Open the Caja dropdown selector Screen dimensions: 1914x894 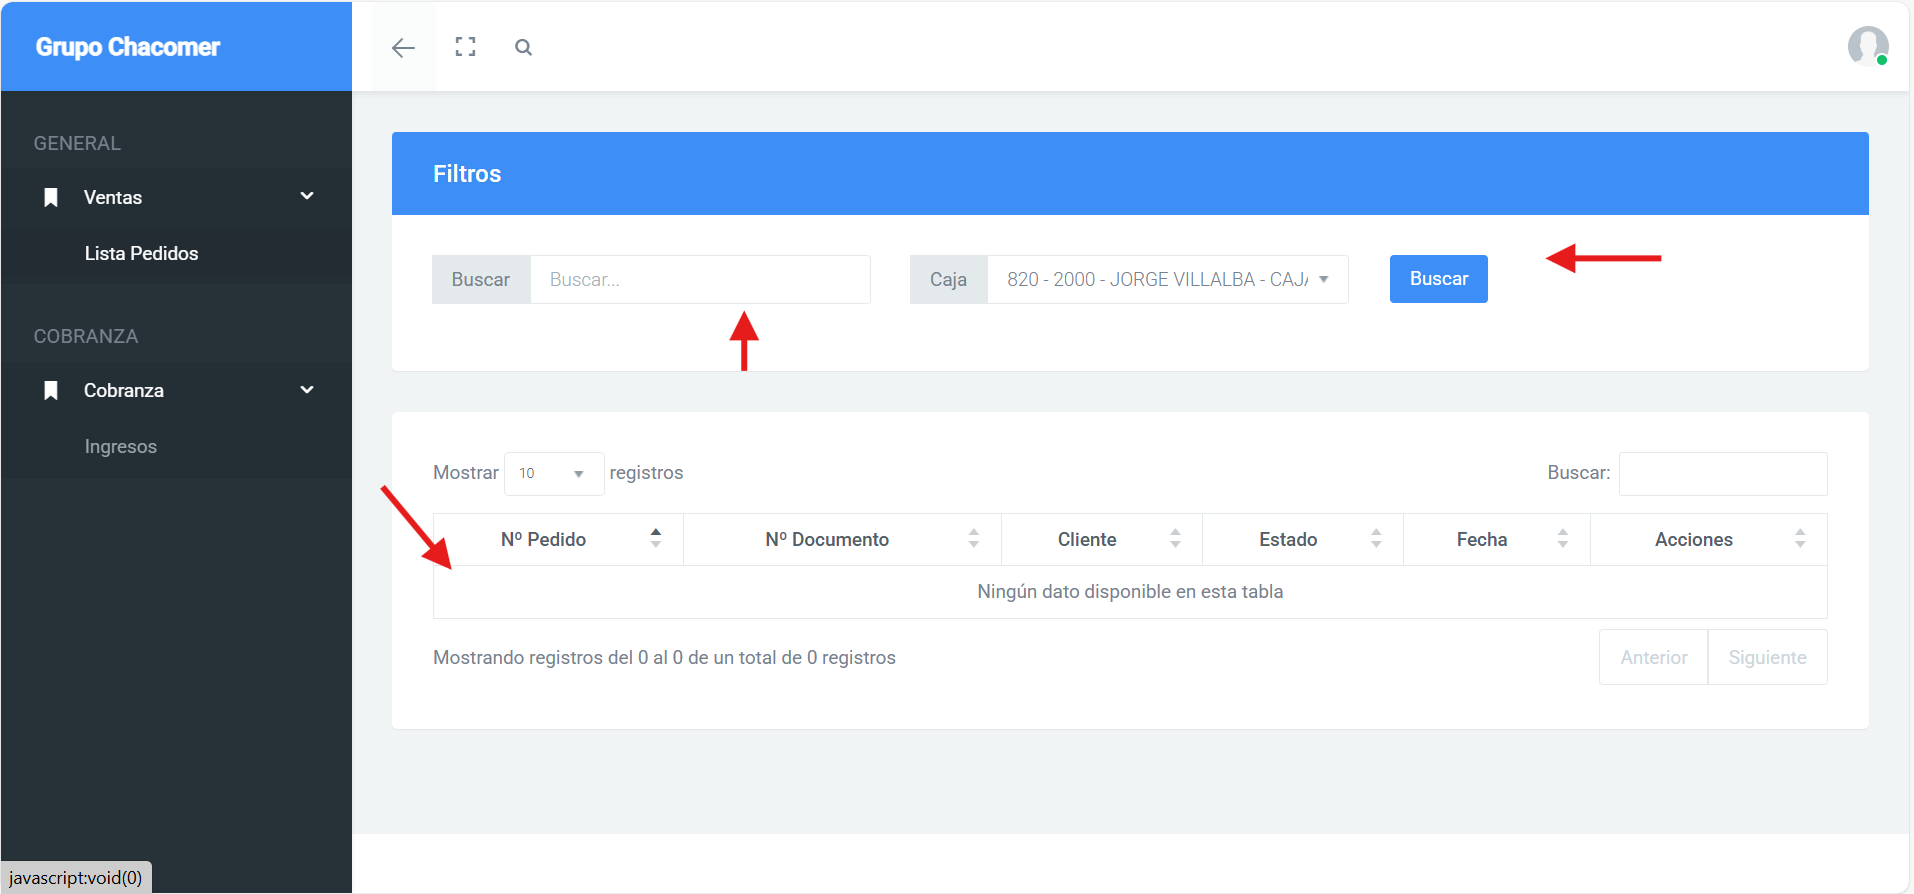pyautogui.click(x=1167, y=280)
